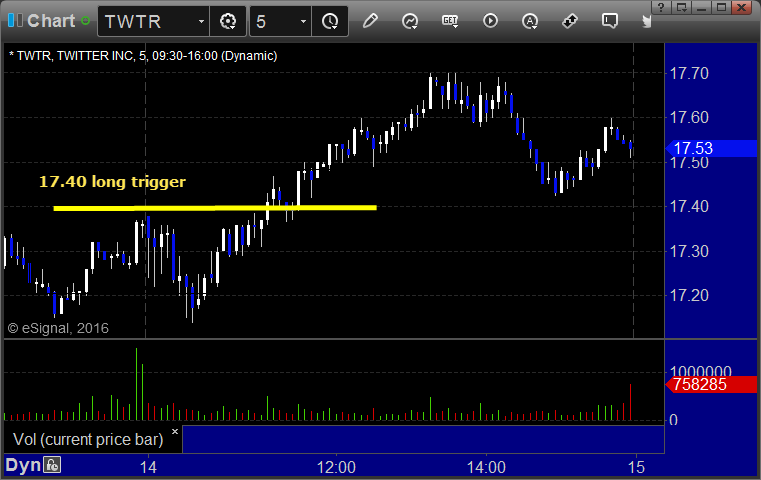Click the Chart window title label
Screen dimensions: 761x480
coord(51,21)
